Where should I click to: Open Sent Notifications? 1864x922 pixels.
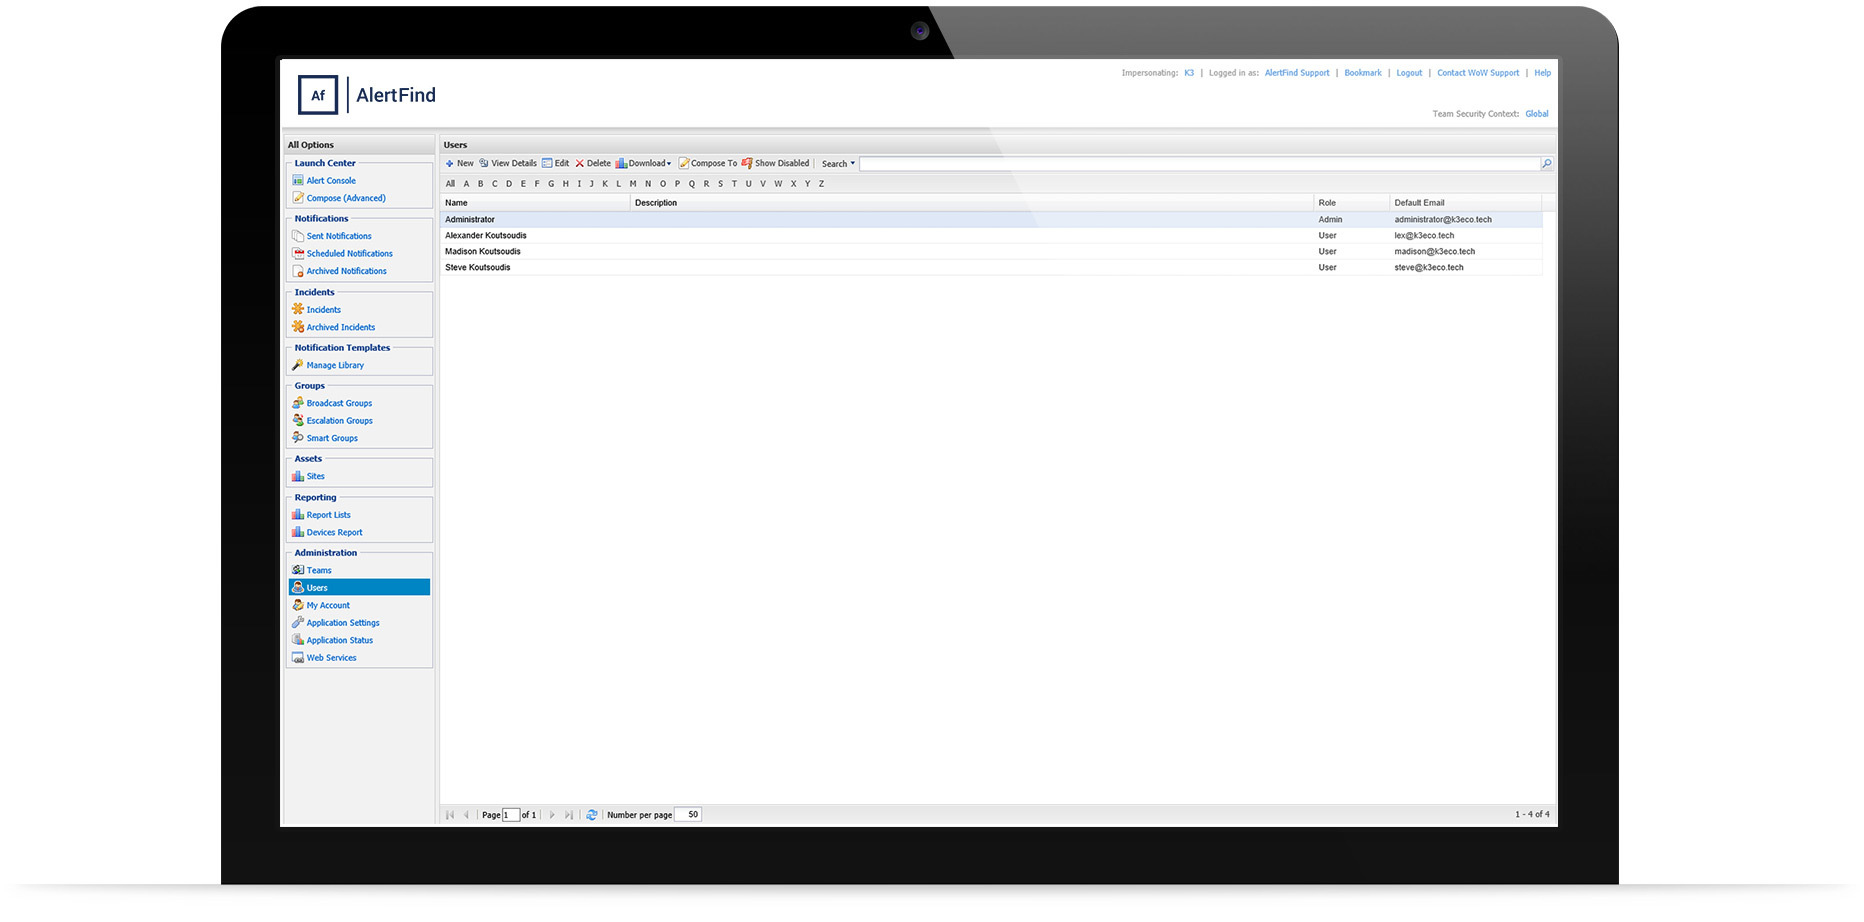pyautogui.click(x=339, y=236)
